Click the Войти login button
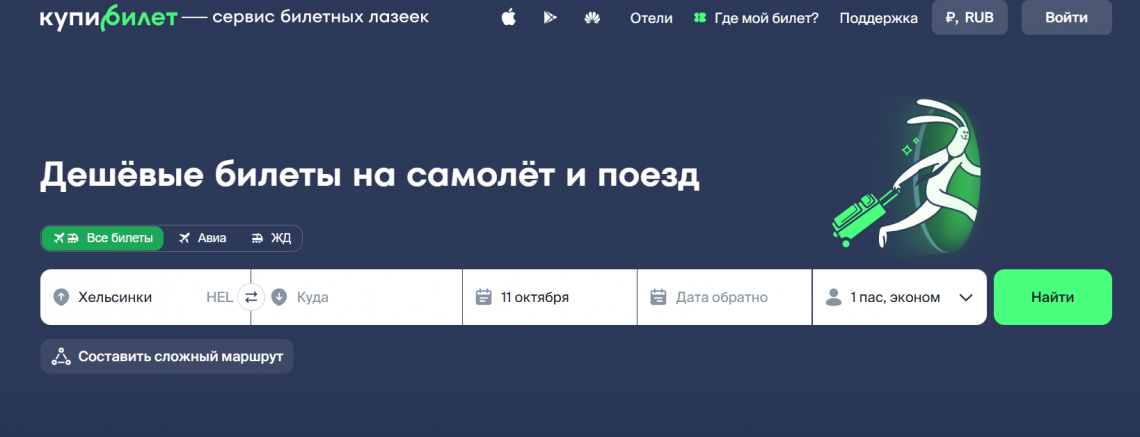1140x437 pixels. 1066,18
